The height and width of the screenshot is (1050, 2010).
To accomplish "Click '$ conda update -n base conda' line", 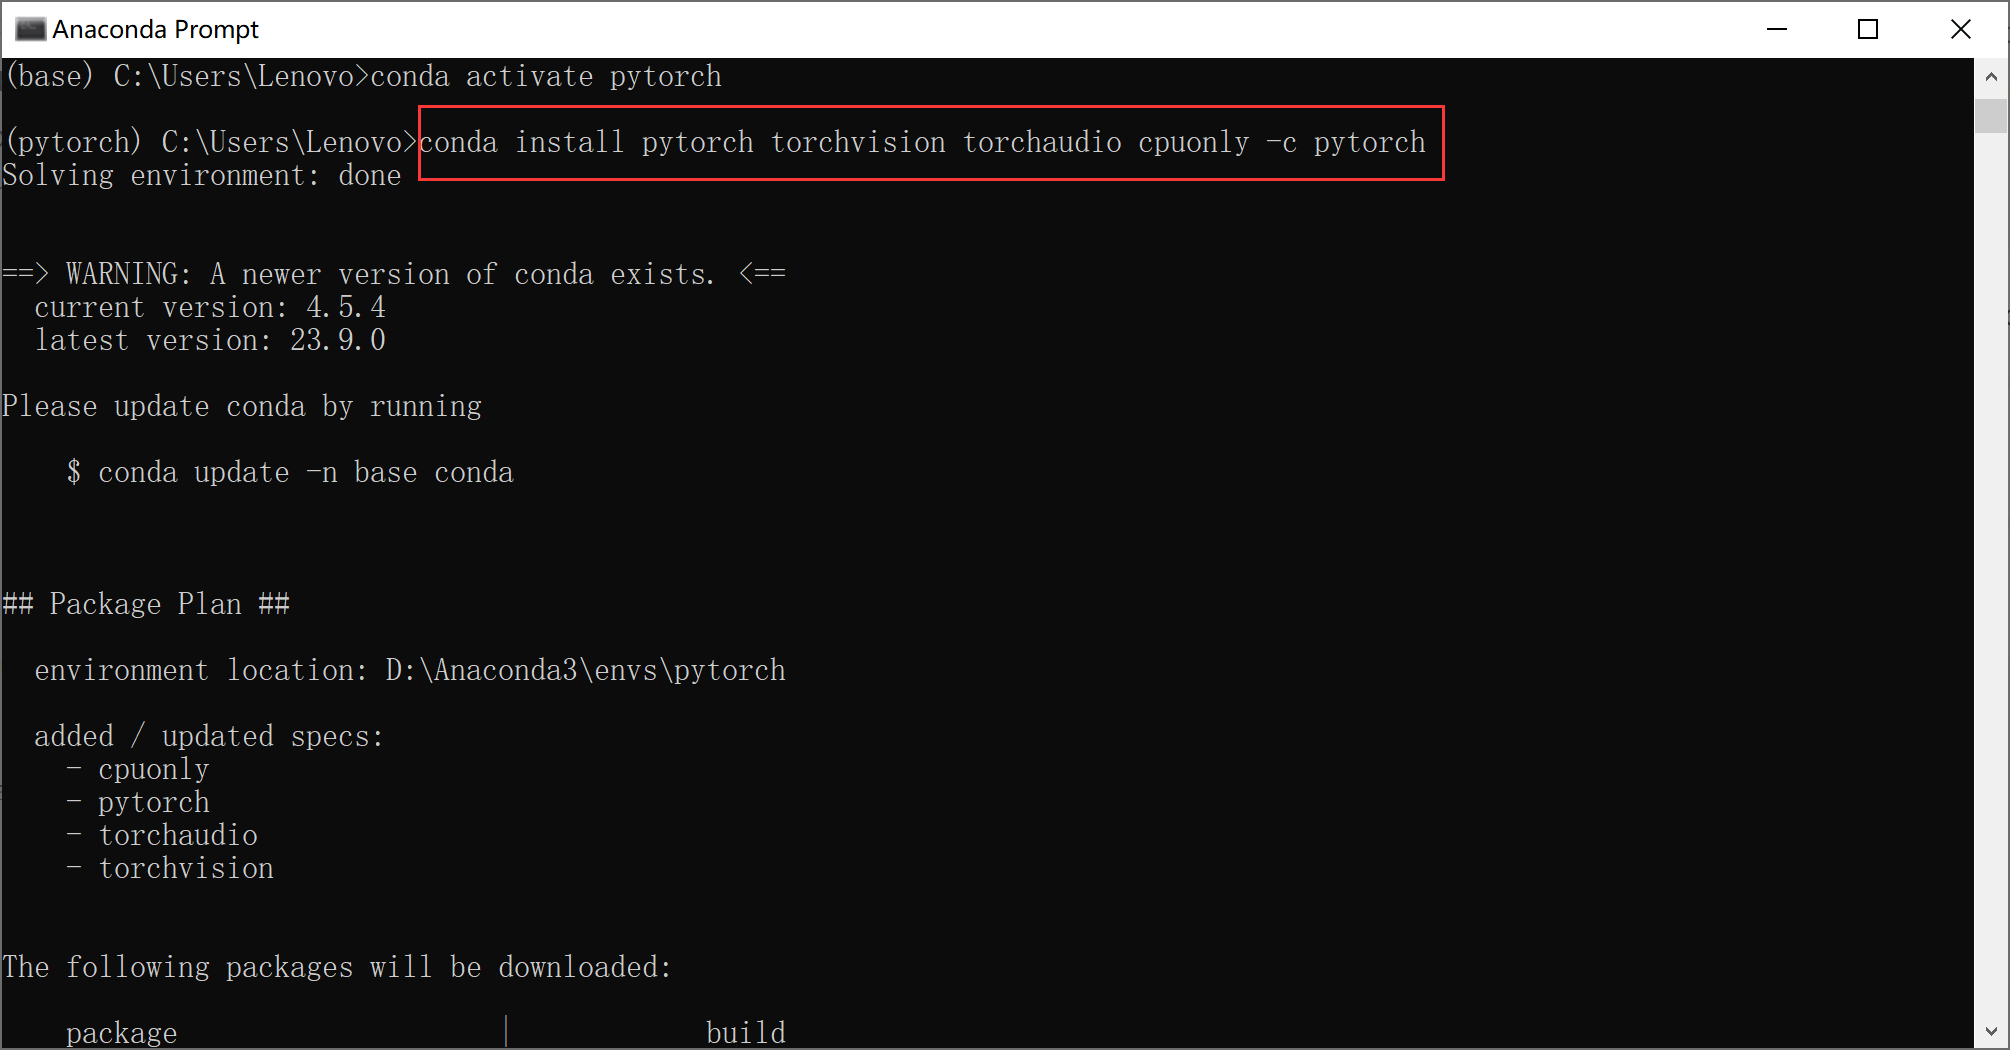I will pos(290,472).
